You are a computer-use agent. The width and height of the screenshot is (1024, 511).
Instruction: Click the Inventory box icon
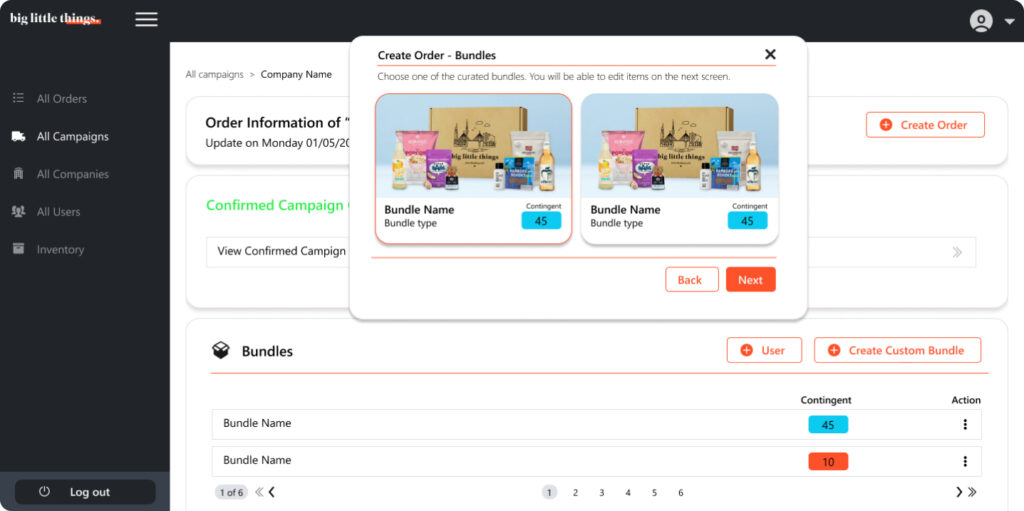[18, 249]
